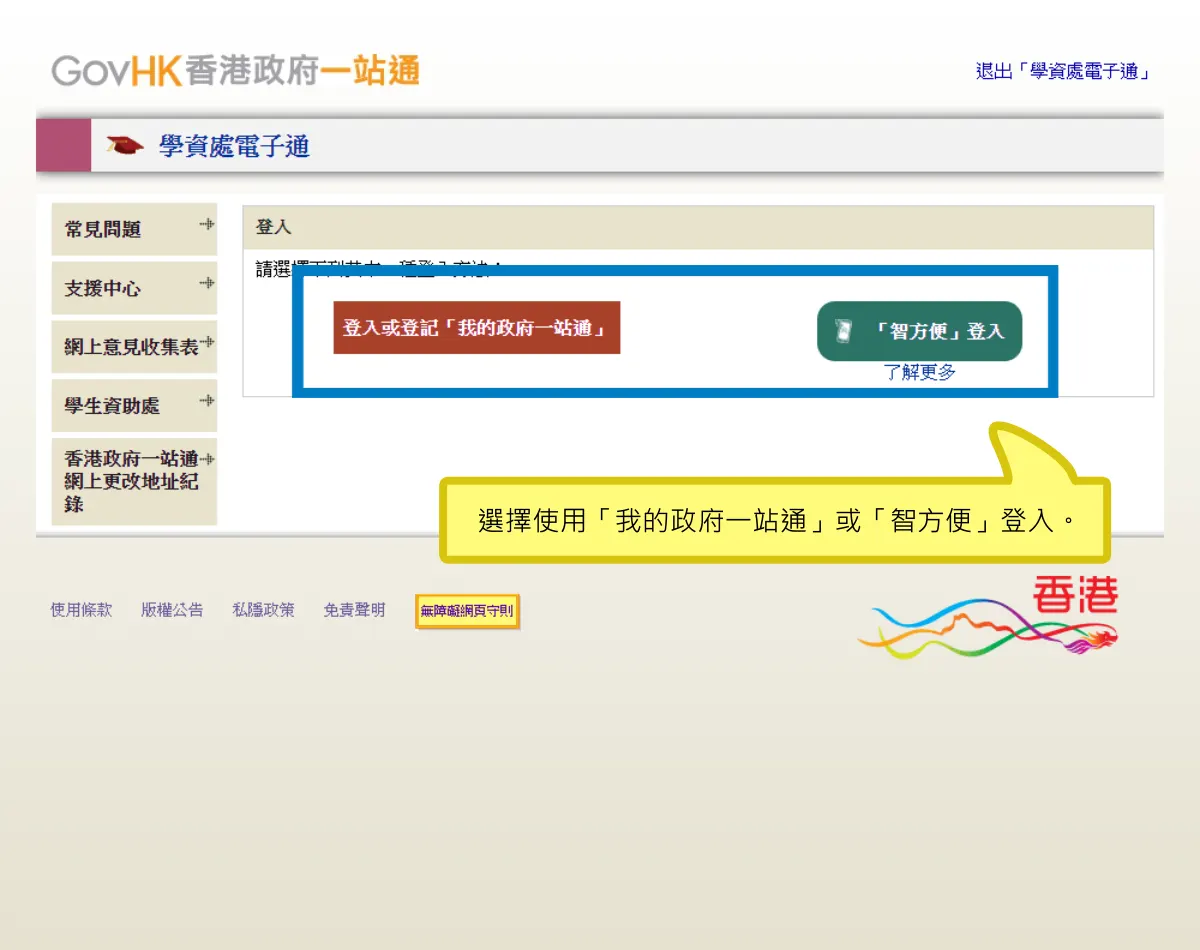The width and height of the screenshot is (1200, 950).
Task: Click the 智方便 phone icon on the login button
Action: pyautogui.click(x=844, y=331)
